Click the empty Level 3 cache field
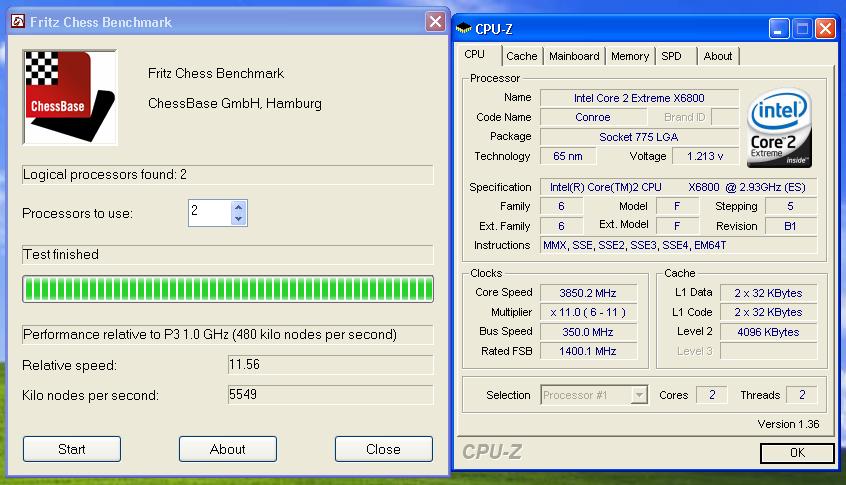The width and height of the screenshot is (846, 485). click(x=768, y=351)
